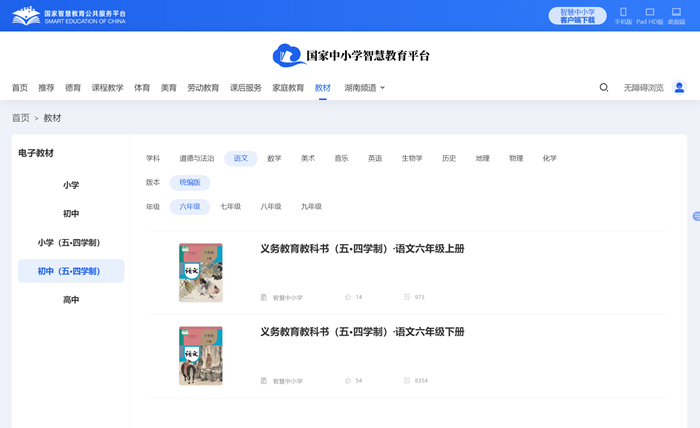Viewport: 700px width, 428px height.
Task: Click the Smart Education of China logo
Action: point(69,16)
